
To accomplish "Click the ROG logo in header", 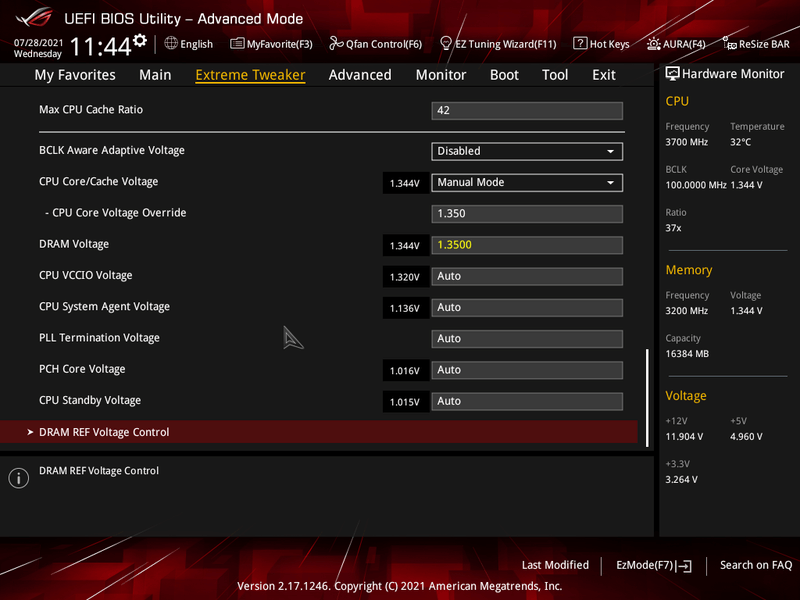I will point(34,17).
